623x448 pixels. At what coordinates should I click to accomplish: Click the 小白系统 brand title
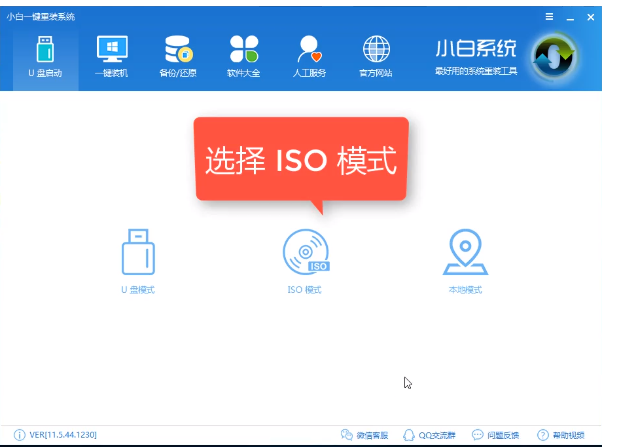476,48
